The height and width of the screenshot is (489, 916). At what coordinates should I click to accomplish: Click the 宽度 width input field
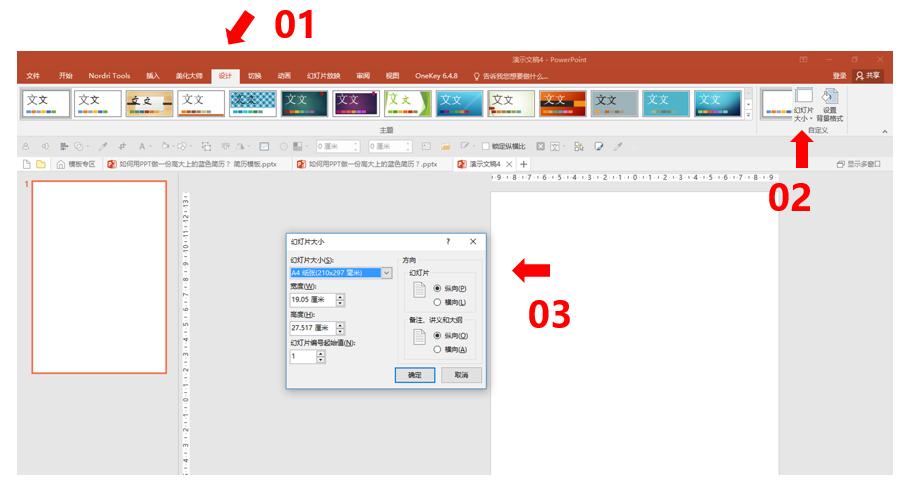tap(313, 300)
